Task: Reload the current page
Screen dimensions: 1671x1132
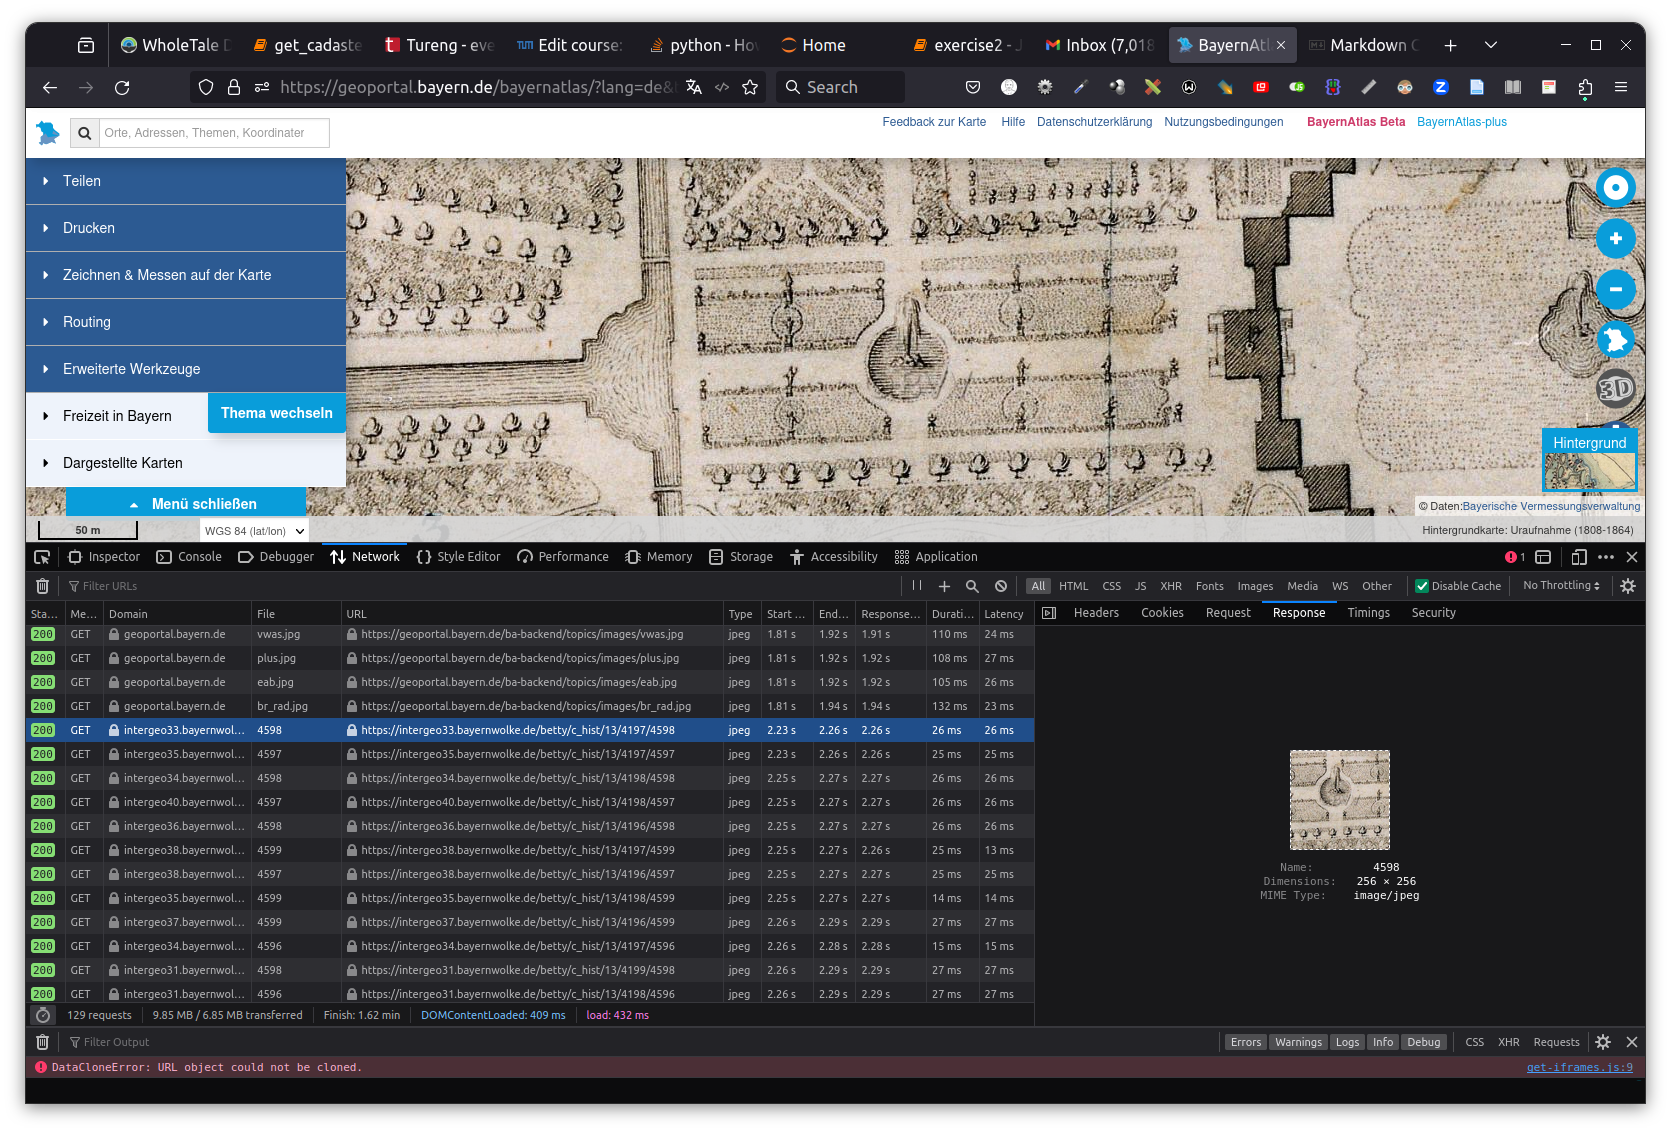Action: coord(122,88)
